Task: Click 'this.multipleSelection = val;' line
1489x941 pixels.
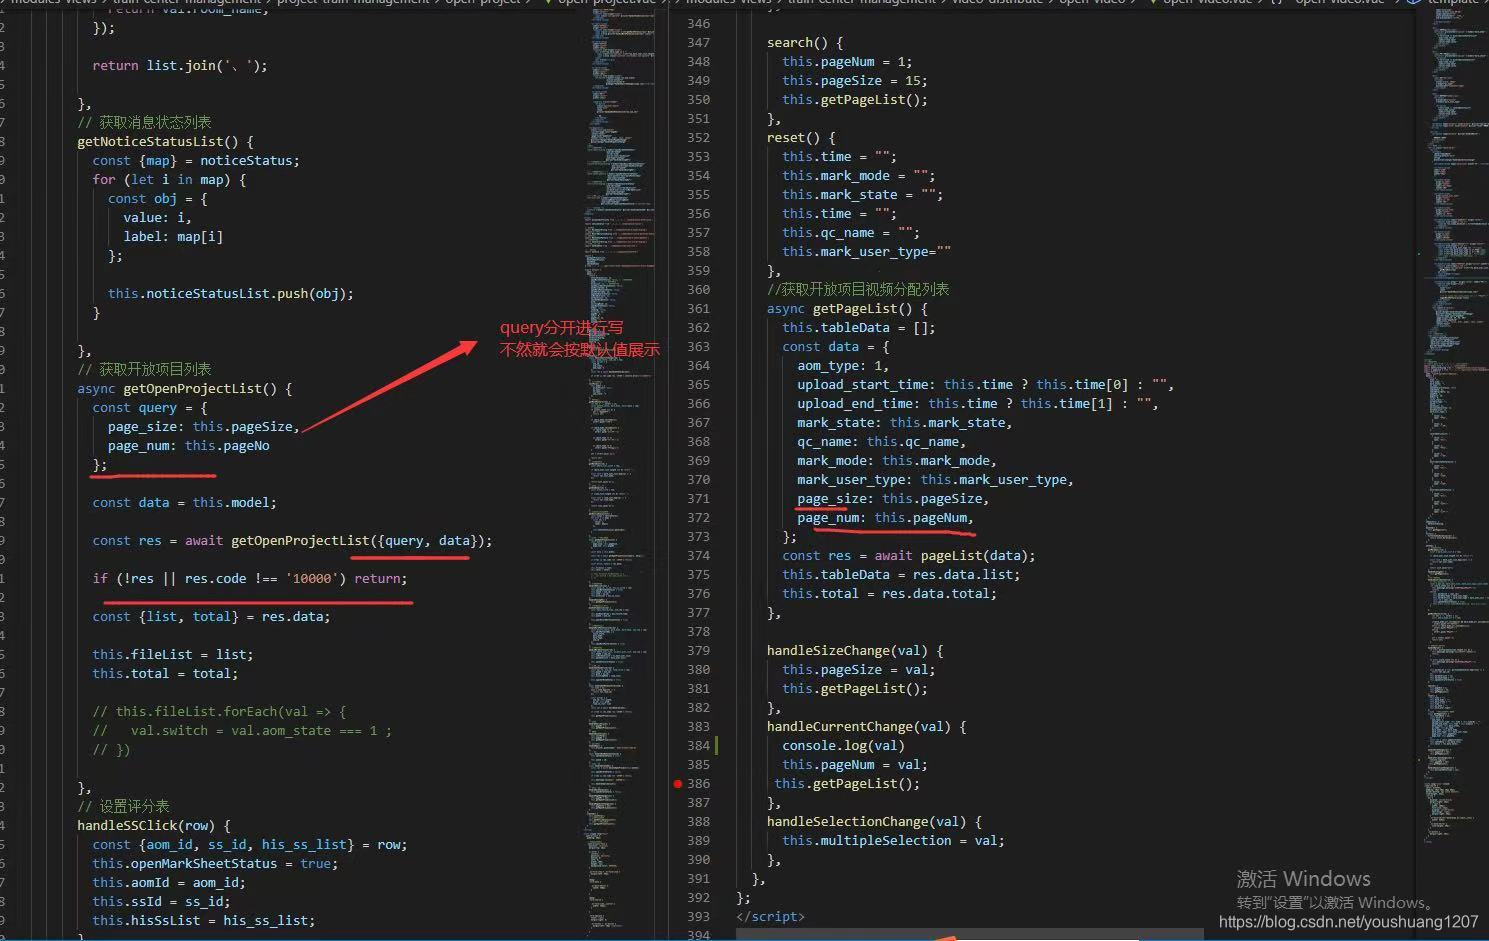Action: pos(893,841)
